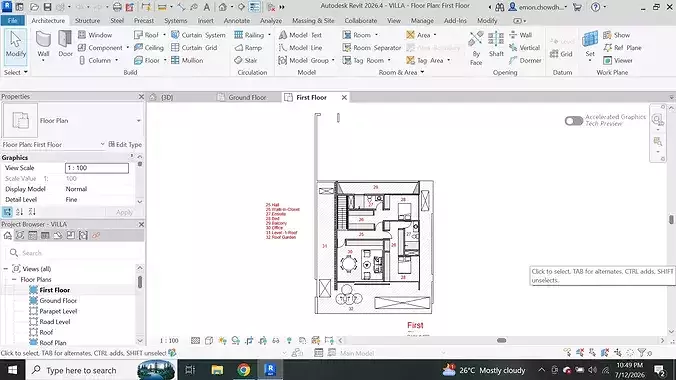Click the Project Browser vertical scrollbar thumb
This screenshot has width=676, height=380.
tap(140, 282)
